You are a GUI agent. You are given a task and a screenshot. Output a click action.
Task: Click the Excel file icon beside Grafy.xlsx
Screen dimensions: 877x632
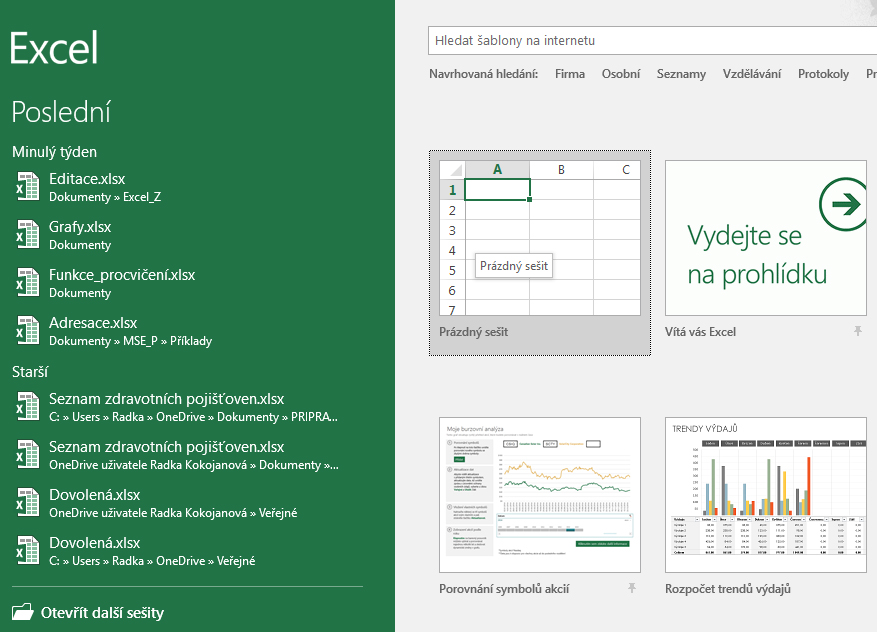27,234
